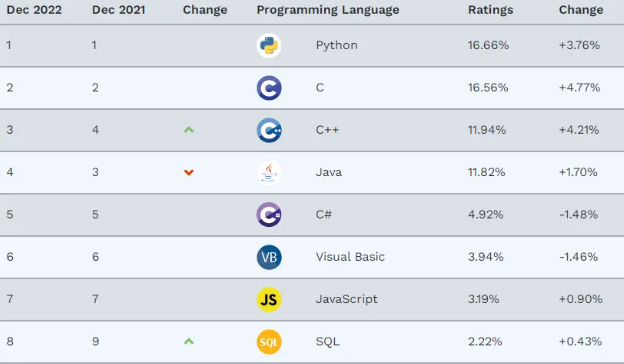Click Dec 2021 rank 9 in SQL row
Viewport: 624px width, 364px height.
pyautogui.click(x=96, y=341)
